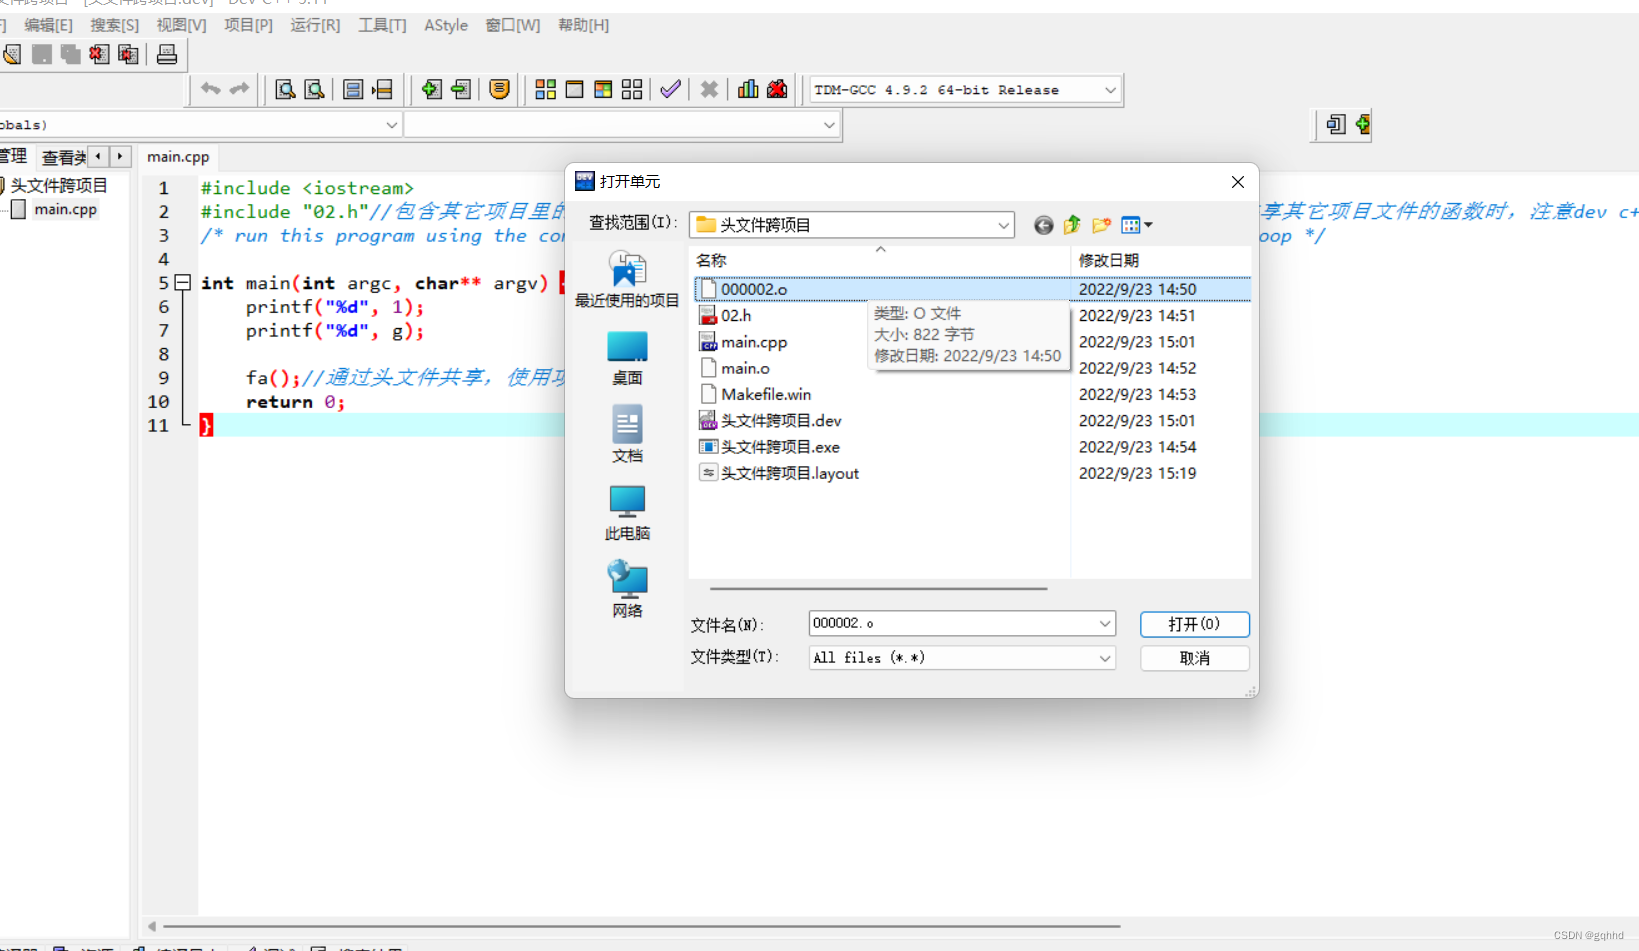Click the Syntax Check checkmark icon
This screenshot has width=1639, height=951.
coord(671,89)
